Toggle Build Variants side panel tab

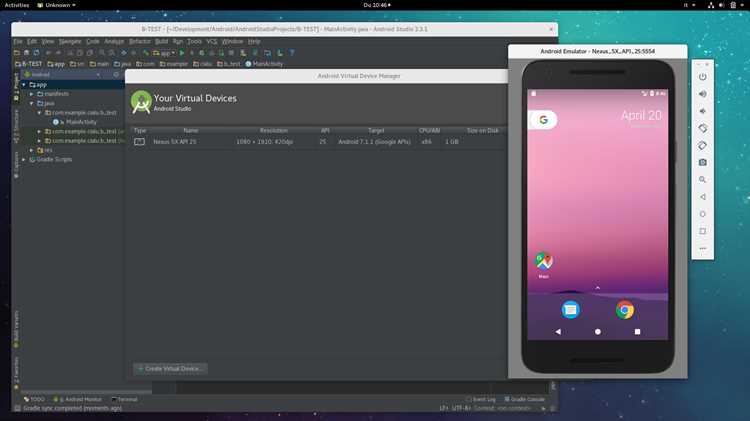tap(16, 329)
